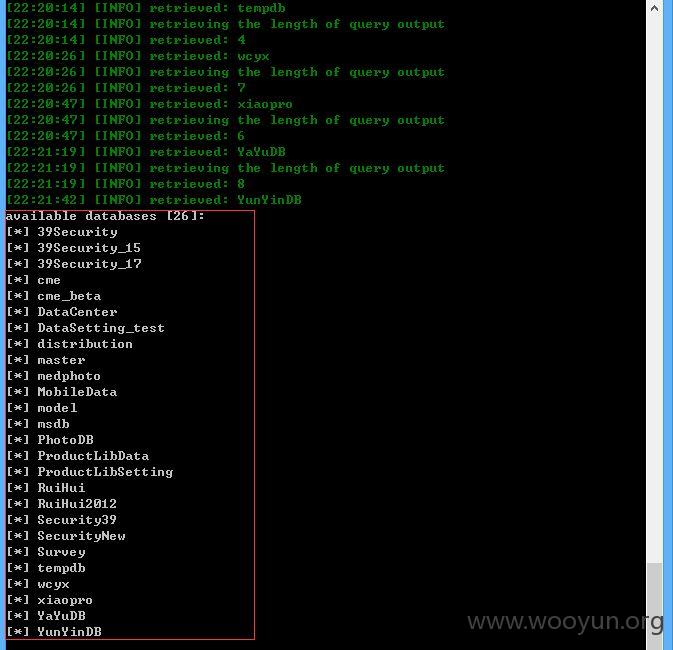This screenshot has width=673, height=650.
Task: Click the vertical scrollbar thumb
Action: click(654, 605)
